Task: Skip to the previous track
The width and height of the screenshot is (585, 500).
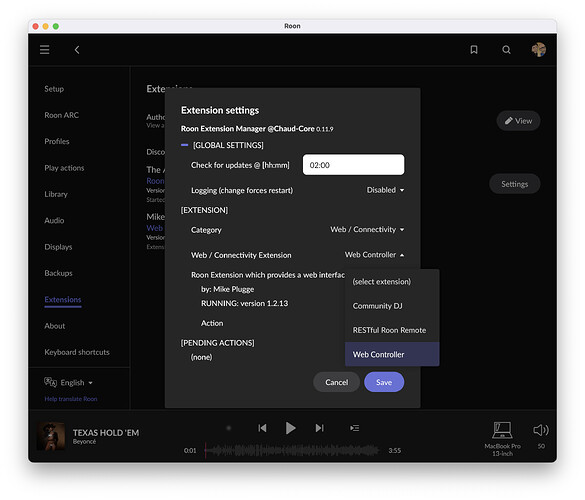Action: click(x=262, y=428)
